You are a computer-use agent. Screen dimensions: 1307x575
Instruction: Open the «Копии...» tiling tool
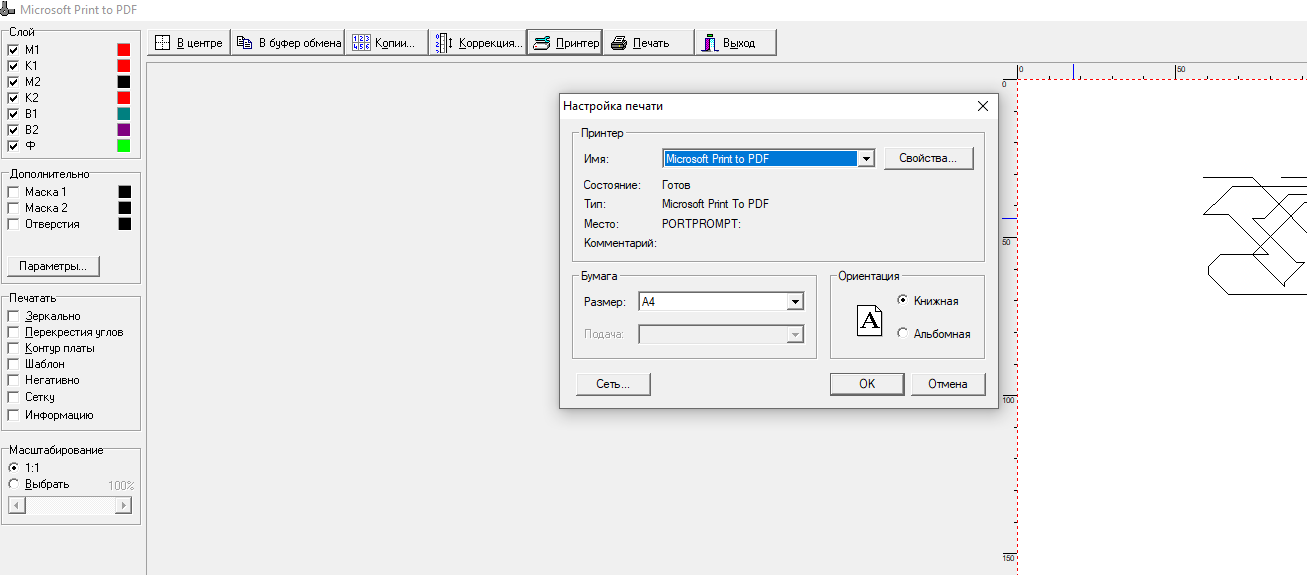361,43
